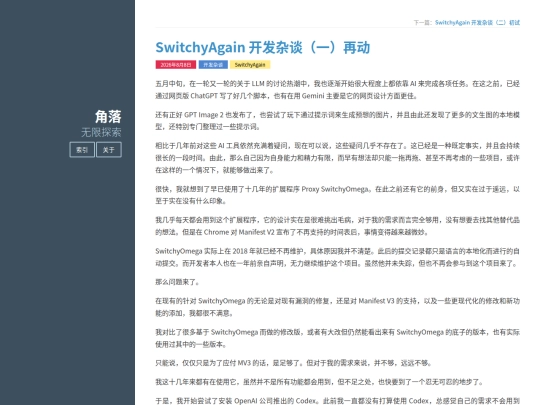Click the text Proxy SwitchyOmega in paragraph
This screenshot has height=405, width=540.
(x=335, y=189)
